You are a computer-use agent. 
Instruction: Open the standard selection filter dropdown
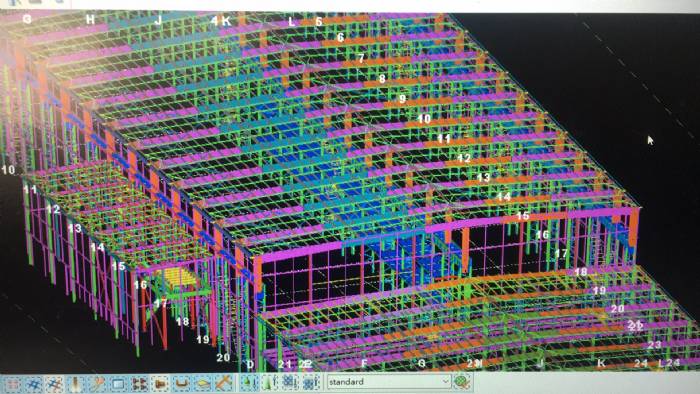click(388, 382)
